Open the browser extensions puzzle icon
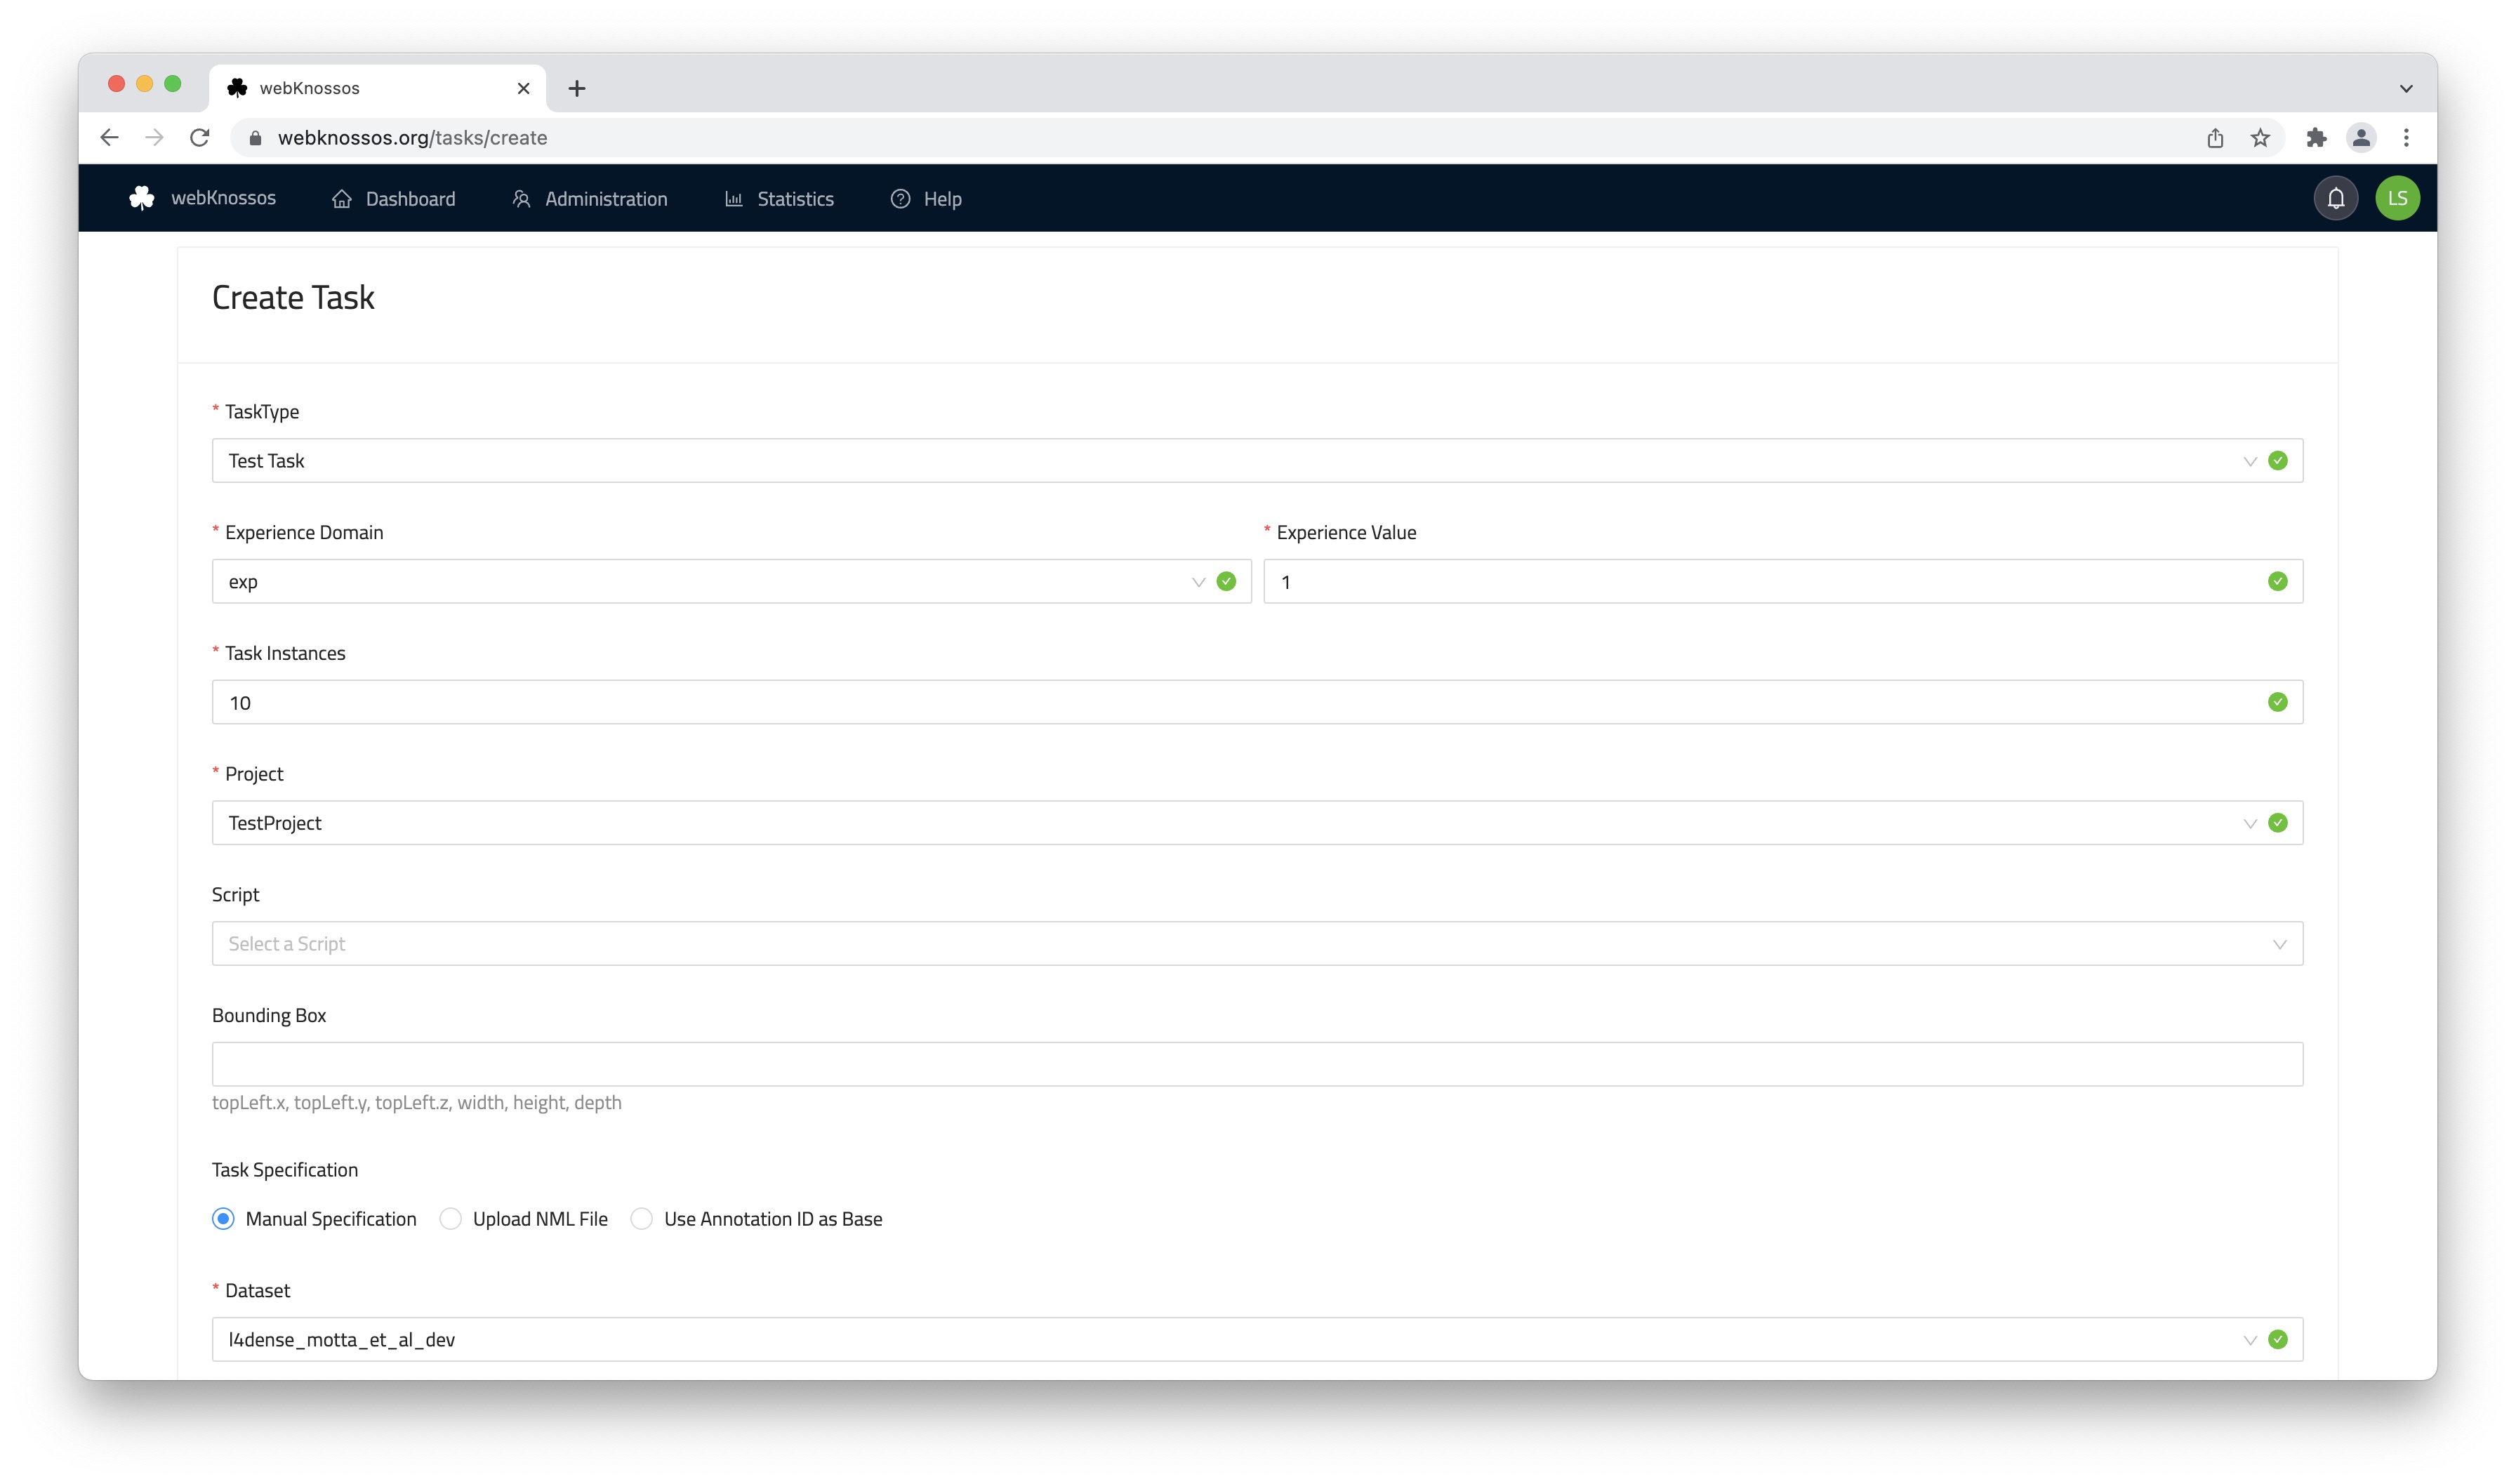2516x1484 pixels. pos(2316,138)
